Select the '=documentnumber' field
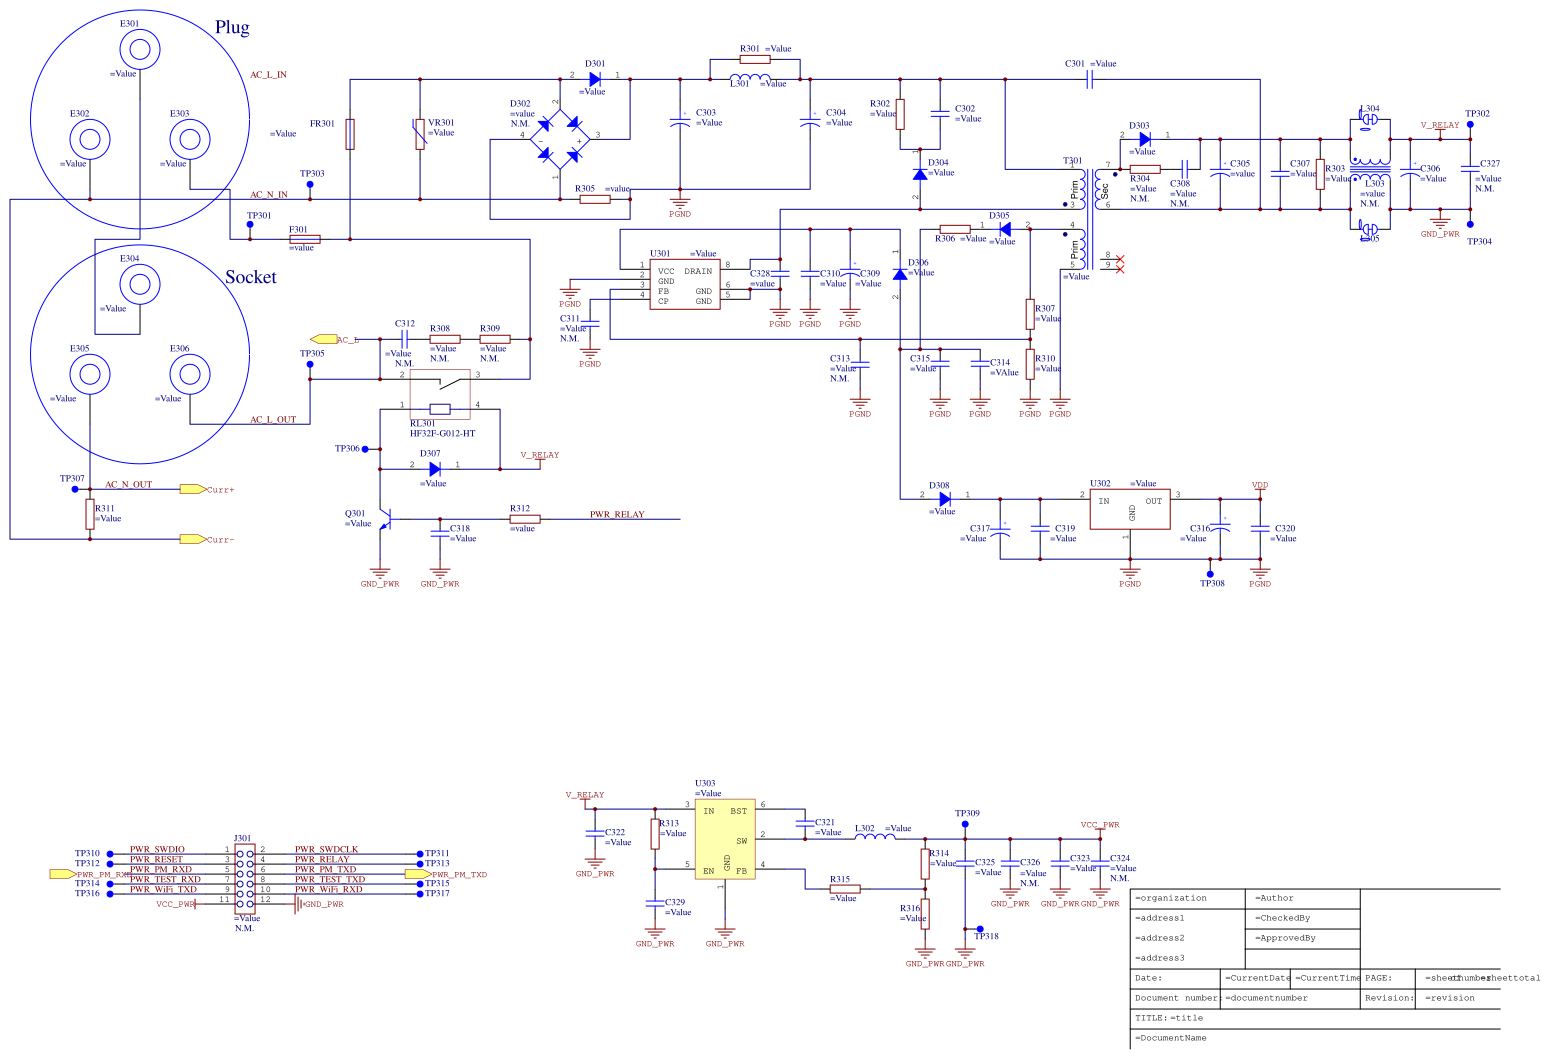The image size is (1551, 1059). (x=1266, y=998)
